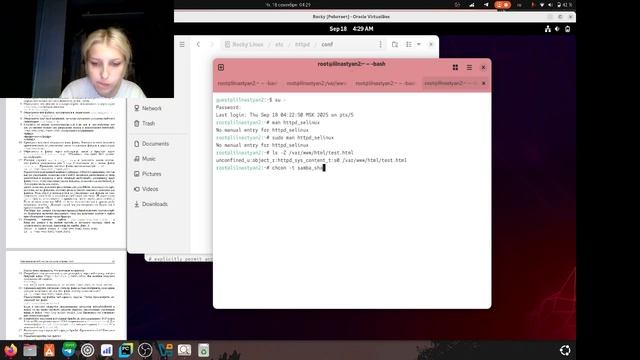640x360 pixels.
Task: Open the magnifier viewer app in dock
Action: (184, 350)
